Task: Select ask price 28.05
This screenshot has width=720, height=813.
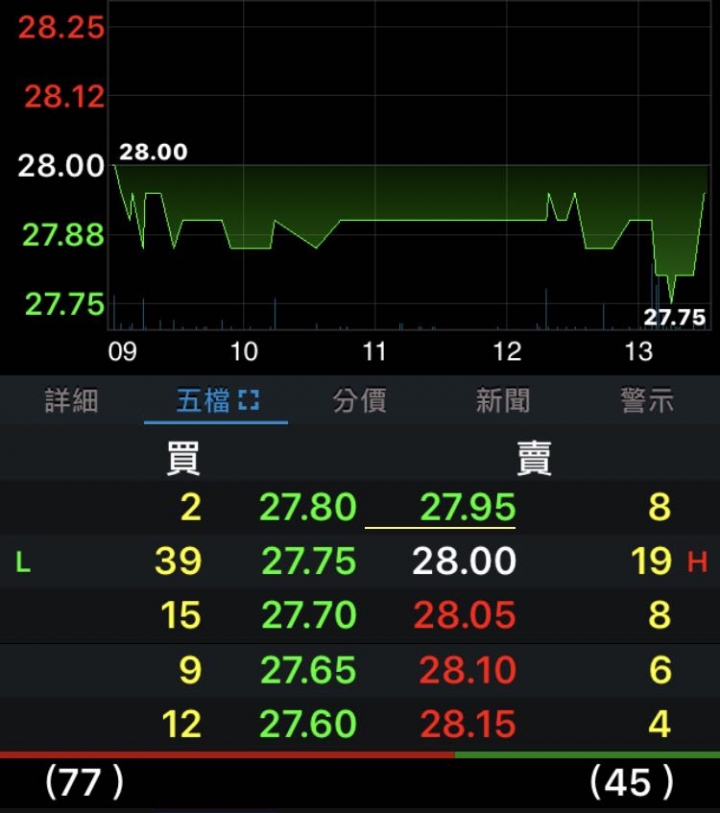Action: [465, 615]
